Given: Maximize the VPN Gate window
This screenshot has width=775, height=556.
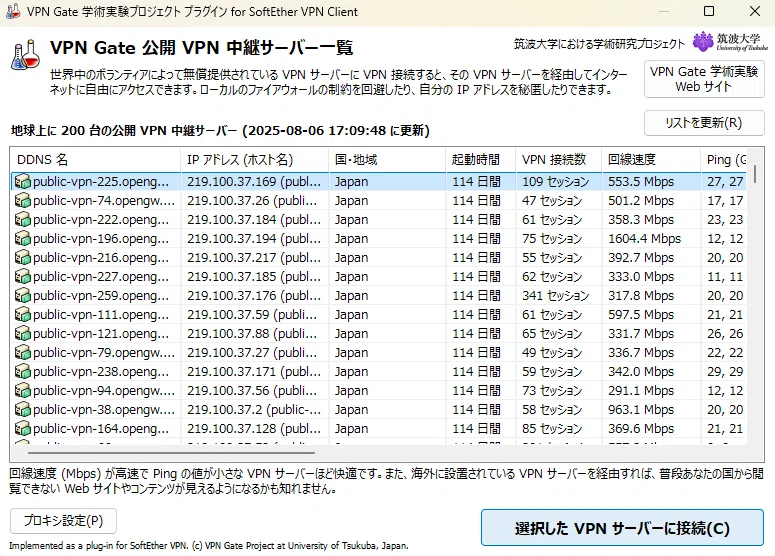Looking at the screenshot, I should pos(709,11).
